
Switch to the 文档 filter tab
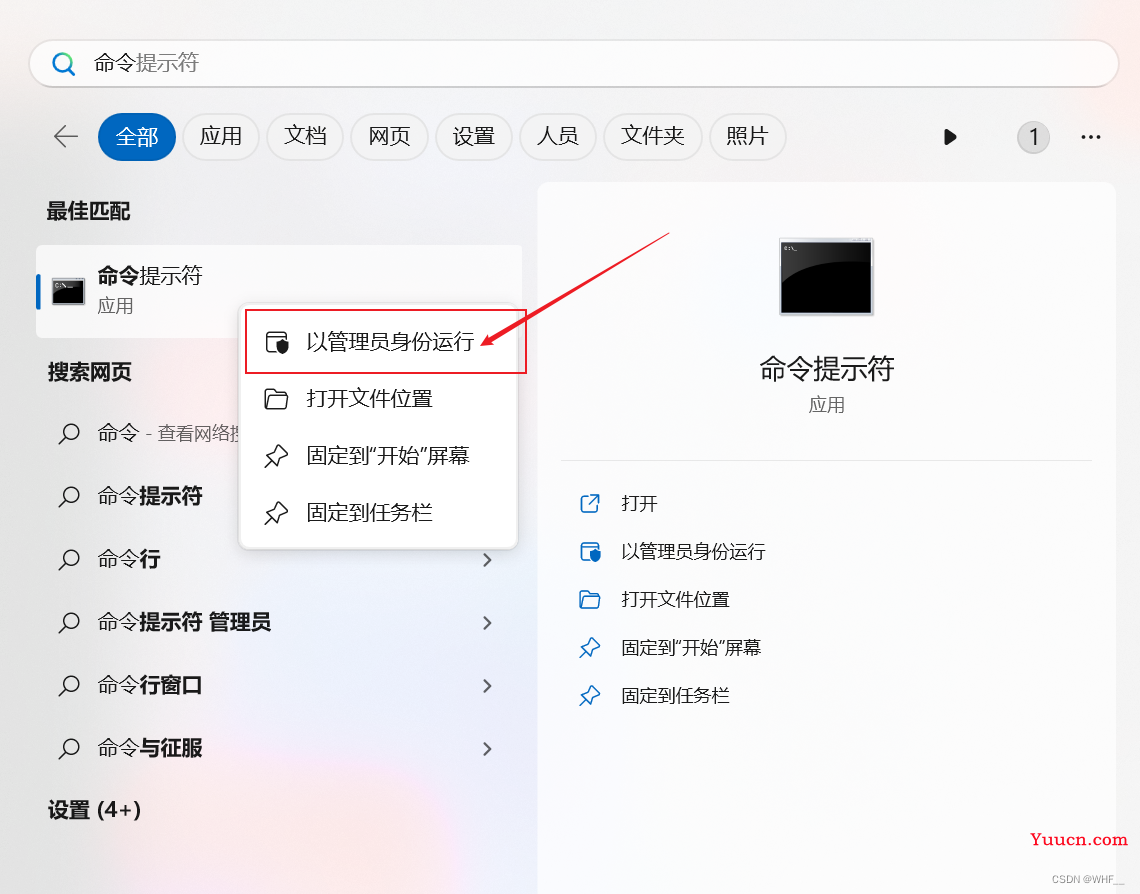[x=305, y=137]
